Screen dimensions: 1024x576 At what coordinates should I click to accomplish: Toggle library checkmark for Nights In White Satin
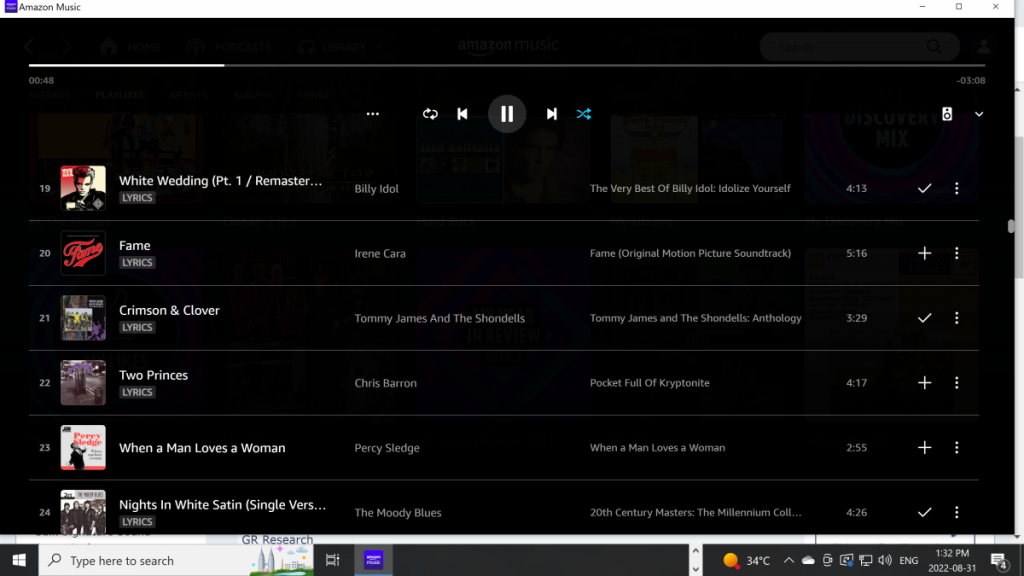point(924,513)
